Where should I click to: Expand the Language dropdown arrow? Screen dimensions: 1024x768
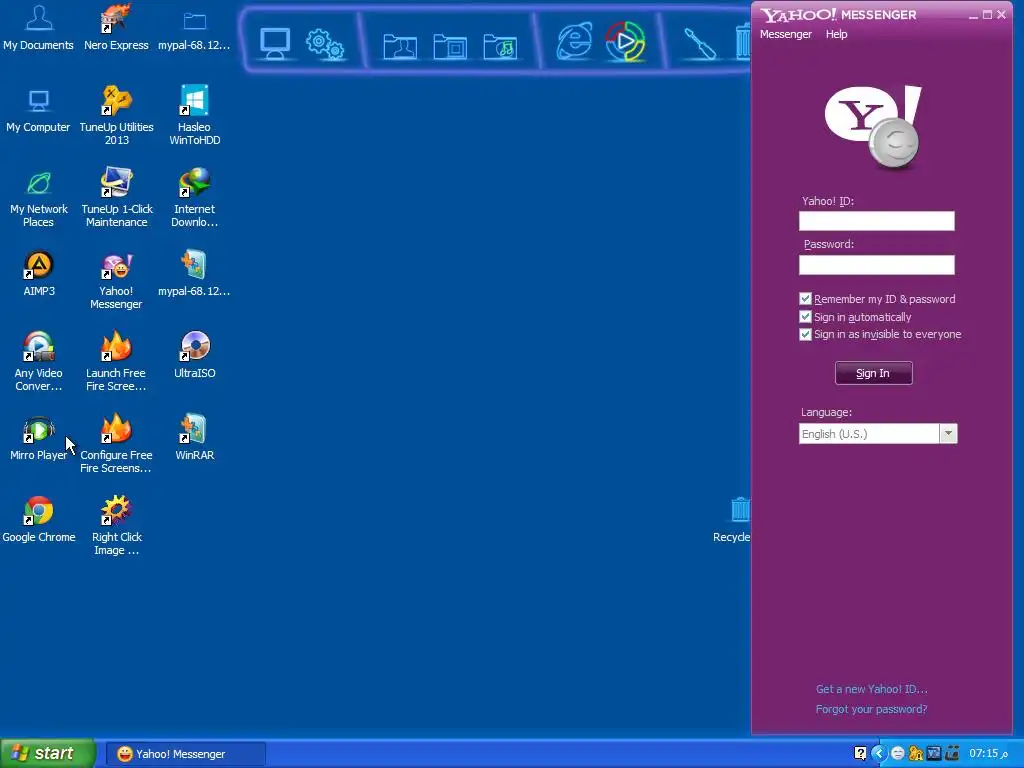point(948,434)
